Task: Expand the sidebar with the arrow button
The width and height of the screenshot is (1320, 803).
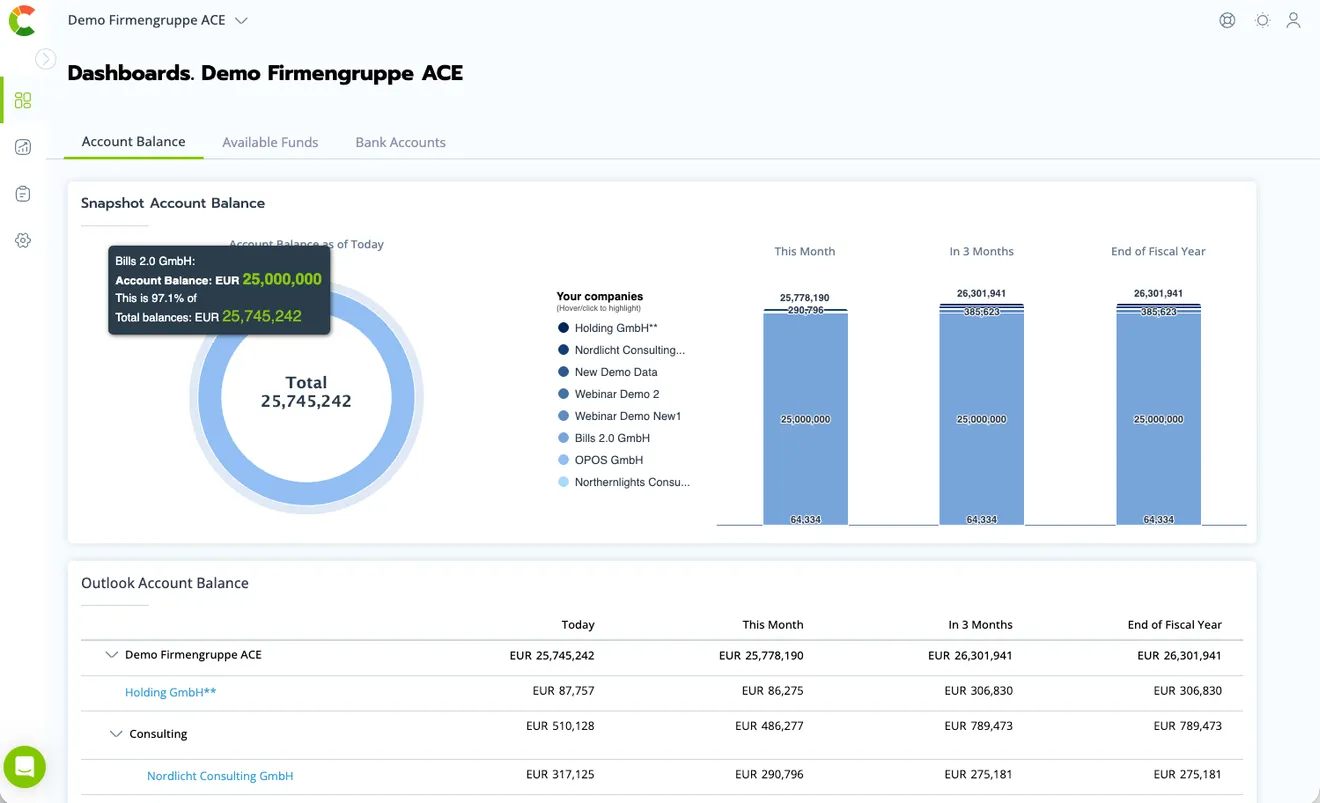Action: tap(45, 59)
